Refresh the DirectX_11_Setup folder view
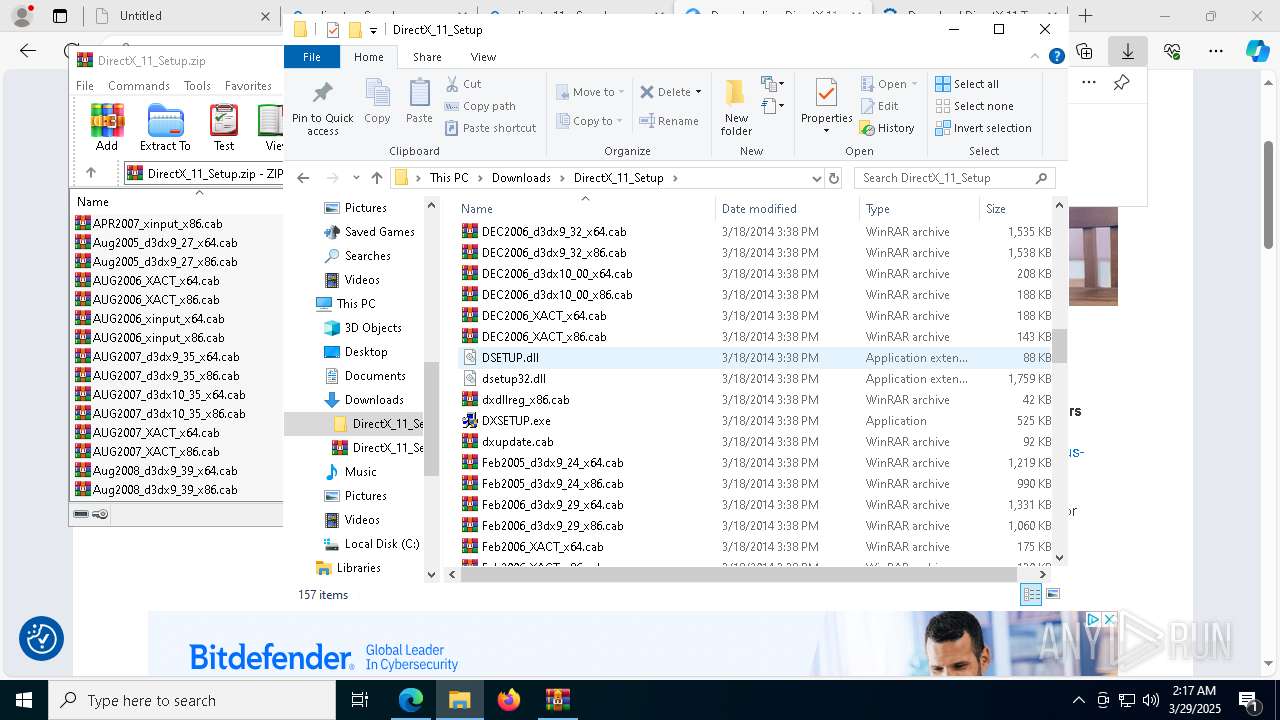 (x=834, y=178)
